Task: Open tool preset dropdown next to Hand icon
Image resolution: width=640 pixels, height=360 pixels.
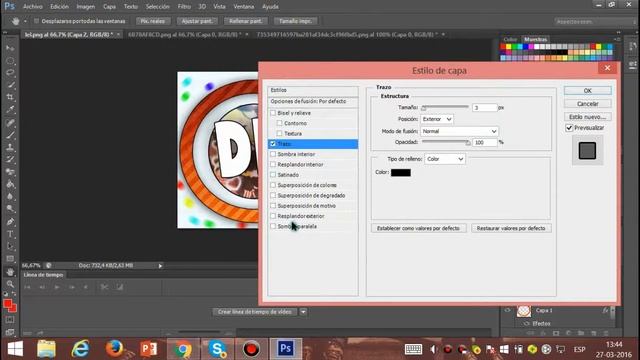Action: pyautogui.click(x=25, y=21)
